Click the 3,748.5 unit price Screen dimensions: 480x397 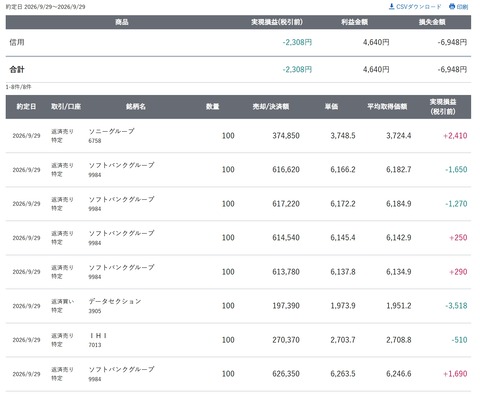tap(343, 136)
